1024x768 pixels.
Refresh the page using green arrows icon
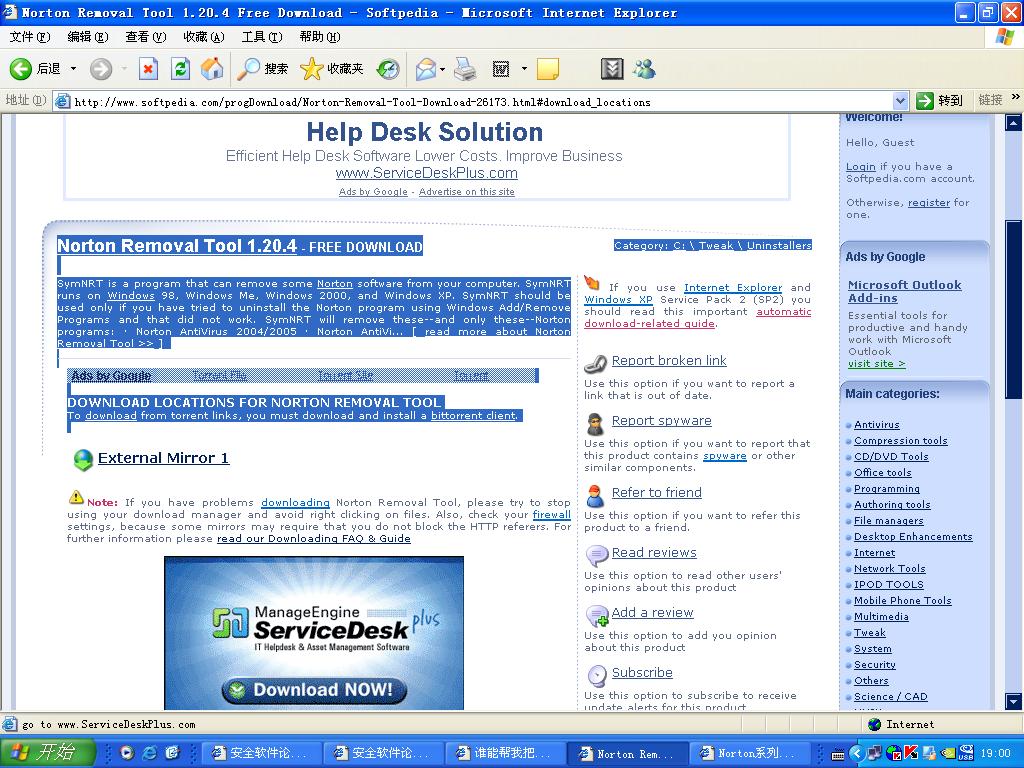pos(181,69)
